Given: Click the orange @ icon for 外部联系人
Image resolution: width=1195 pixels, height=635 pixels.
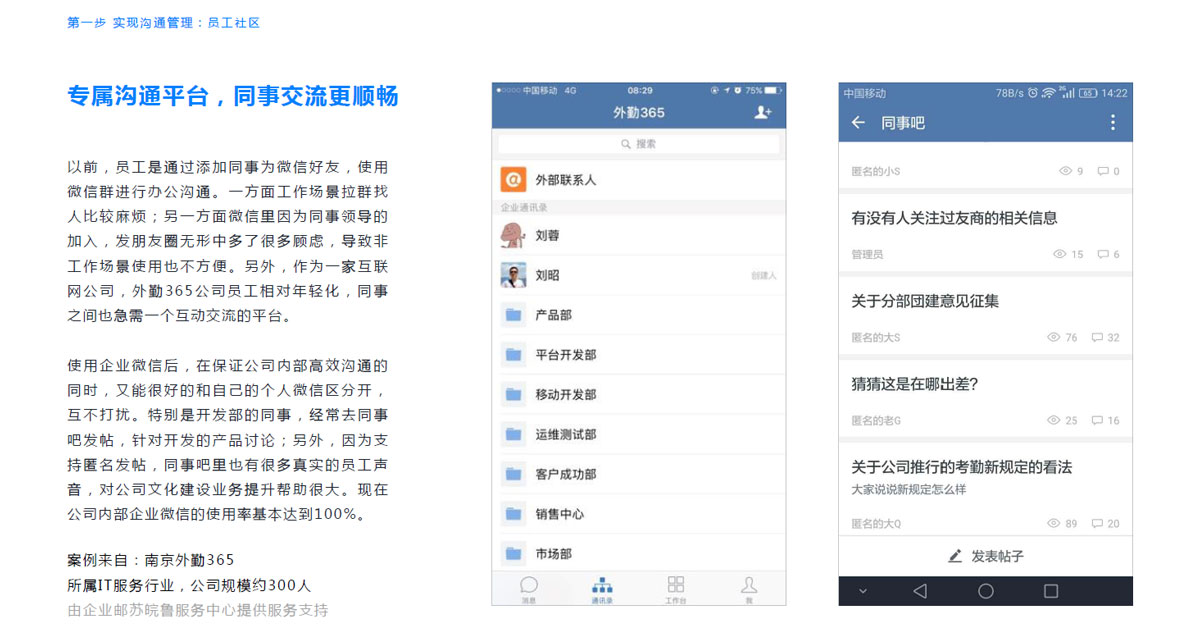Looking at the screenshot, I should click(513, 180).
